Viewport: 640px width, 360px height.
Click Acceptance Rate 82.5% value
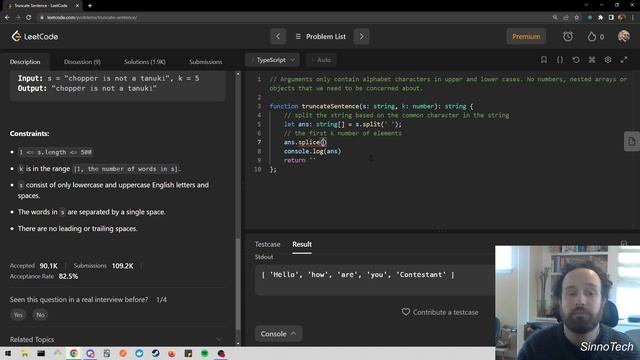68,276
